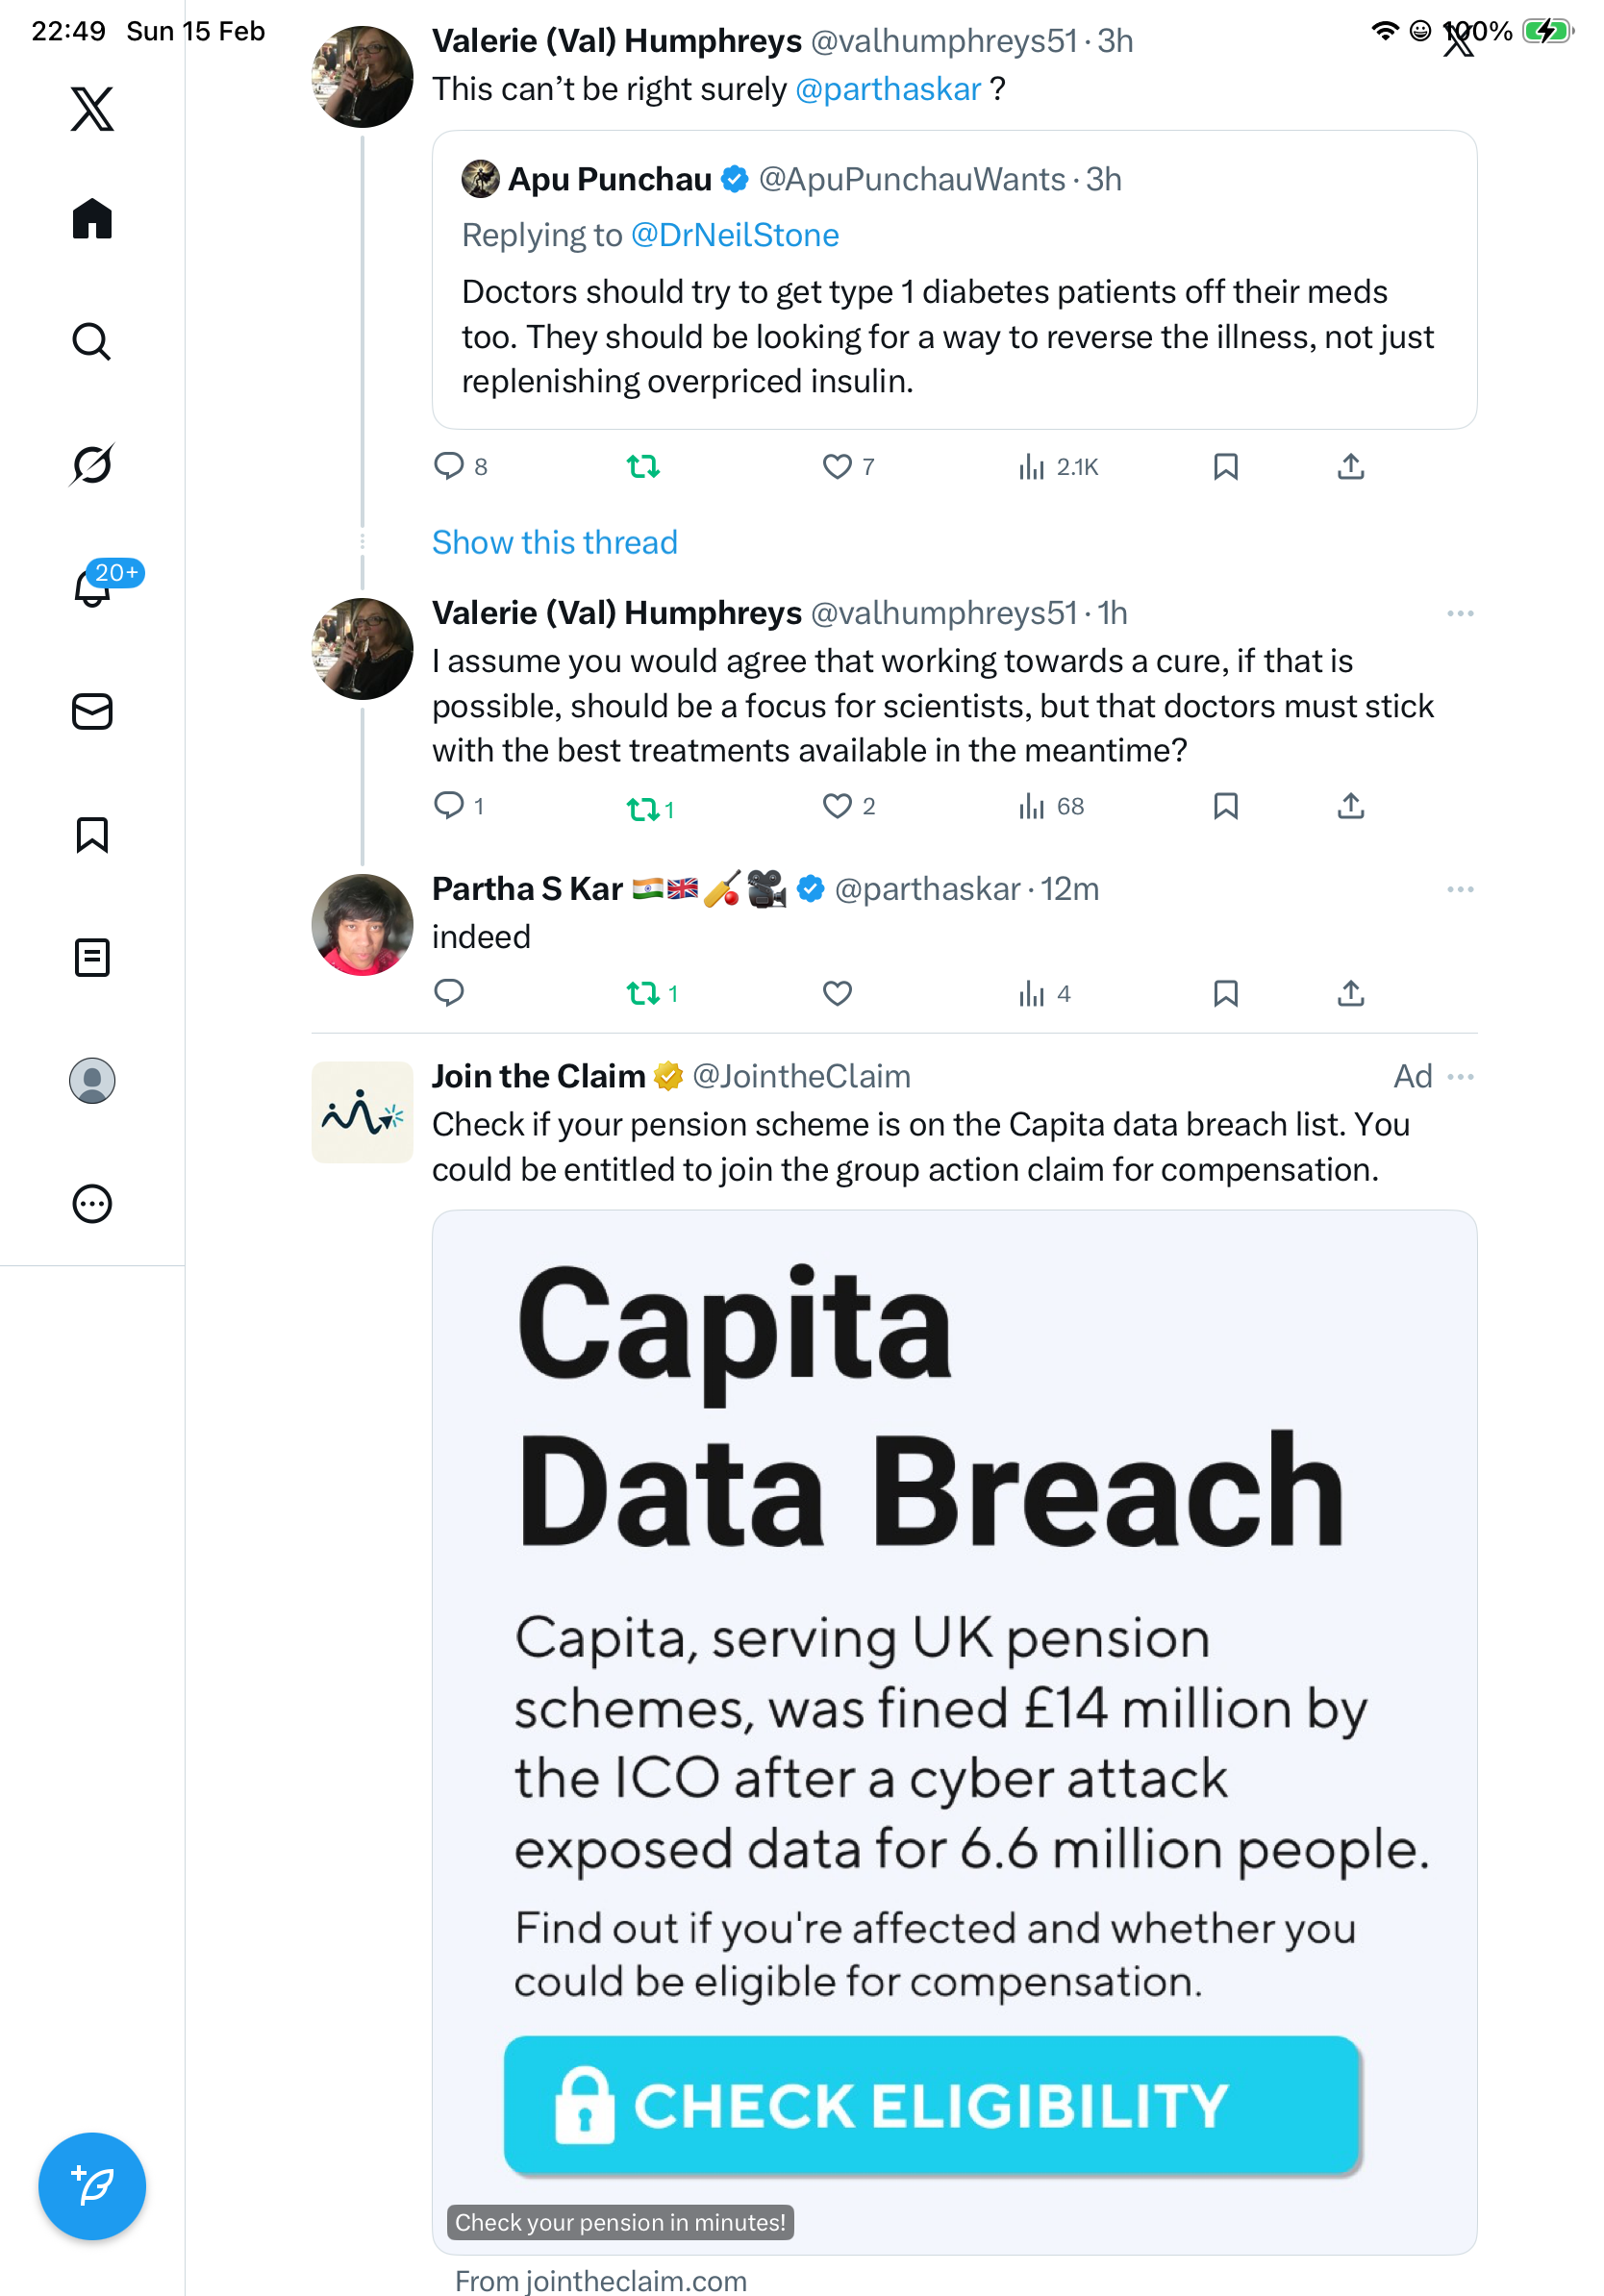Open the Profile avatar icon
1604x2296 pixels.
pos(92,1081)
